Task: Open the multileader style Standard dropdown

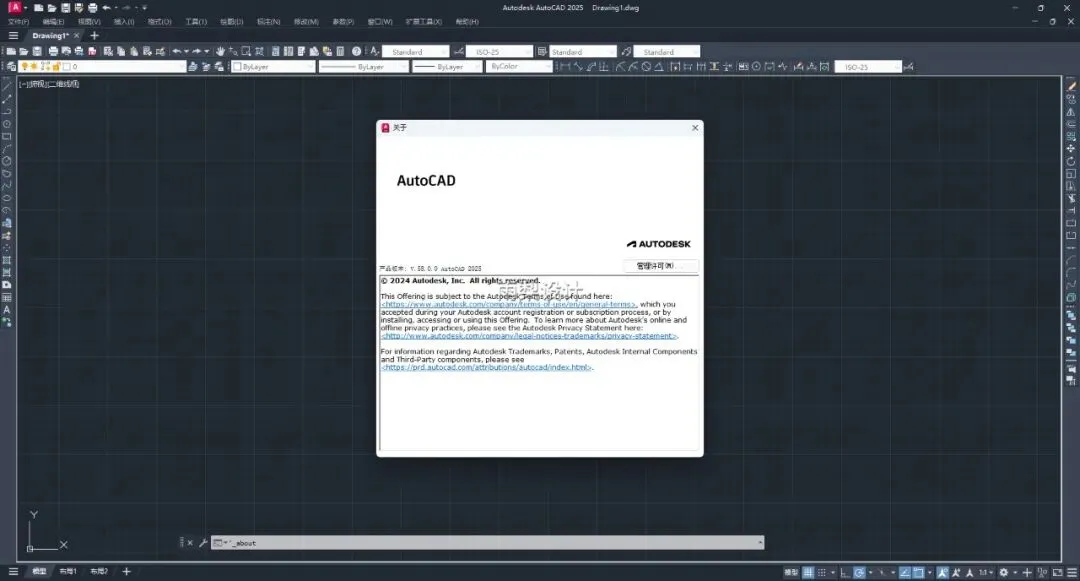Action: pos(667,52)
